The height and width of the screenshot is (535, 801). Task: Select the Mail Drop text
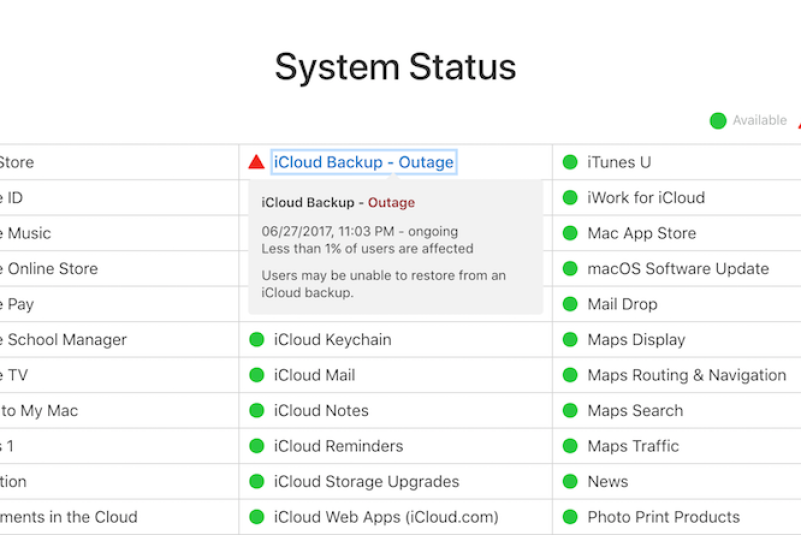click(x=622, y=305)
